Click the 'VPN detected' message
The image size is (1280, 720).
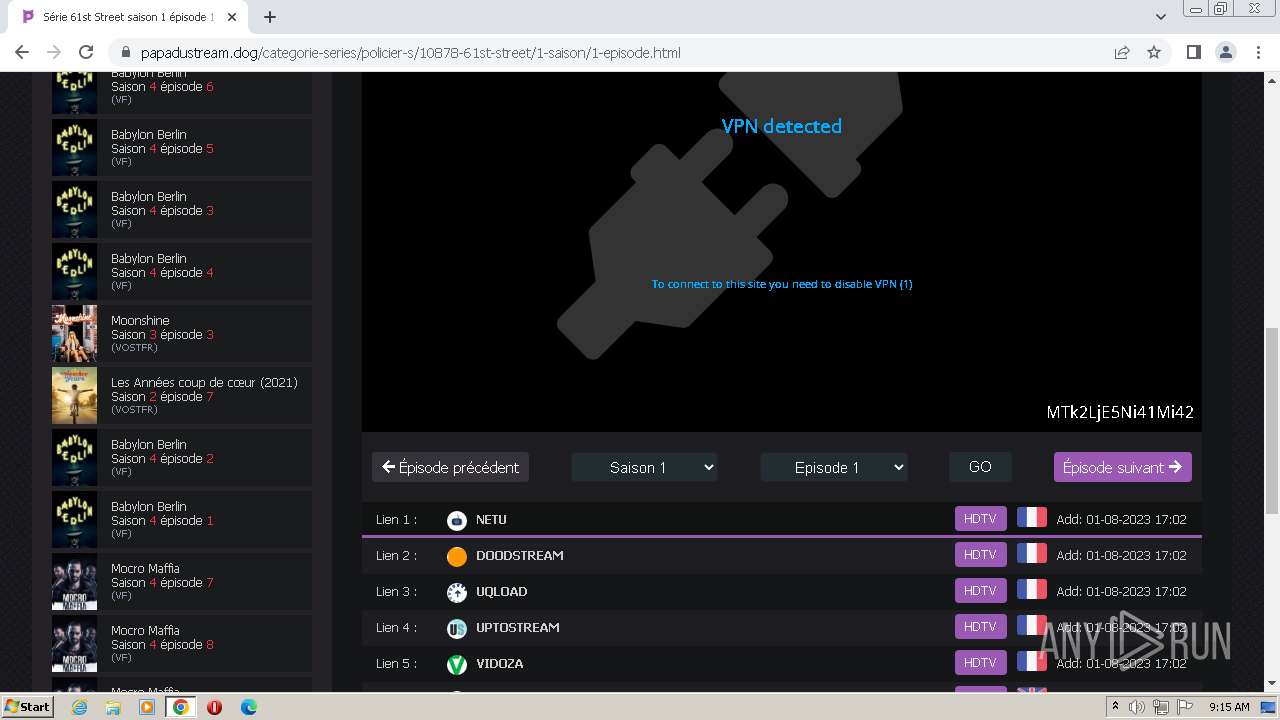click(x=782, y=126)
